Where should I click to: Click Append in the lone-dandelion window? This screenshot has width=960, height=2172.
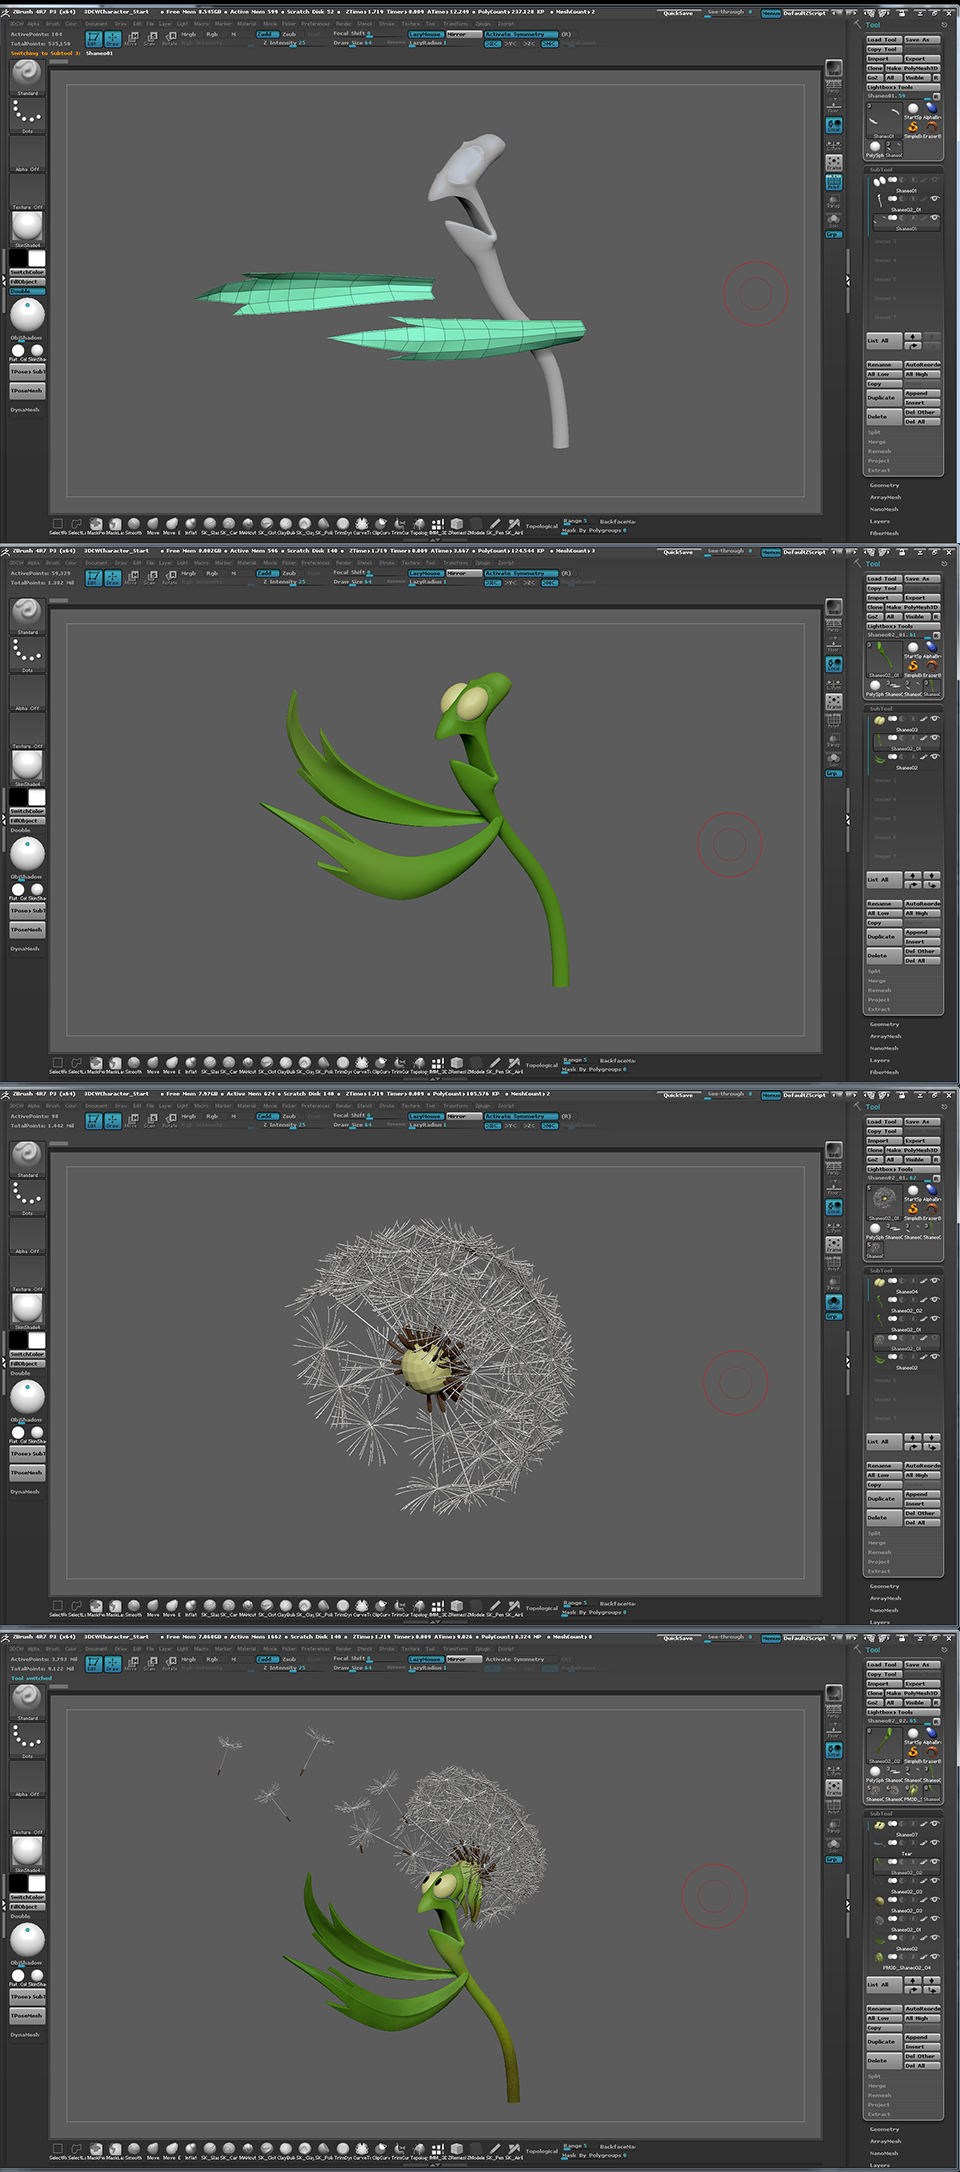(x=923, y=1494)
